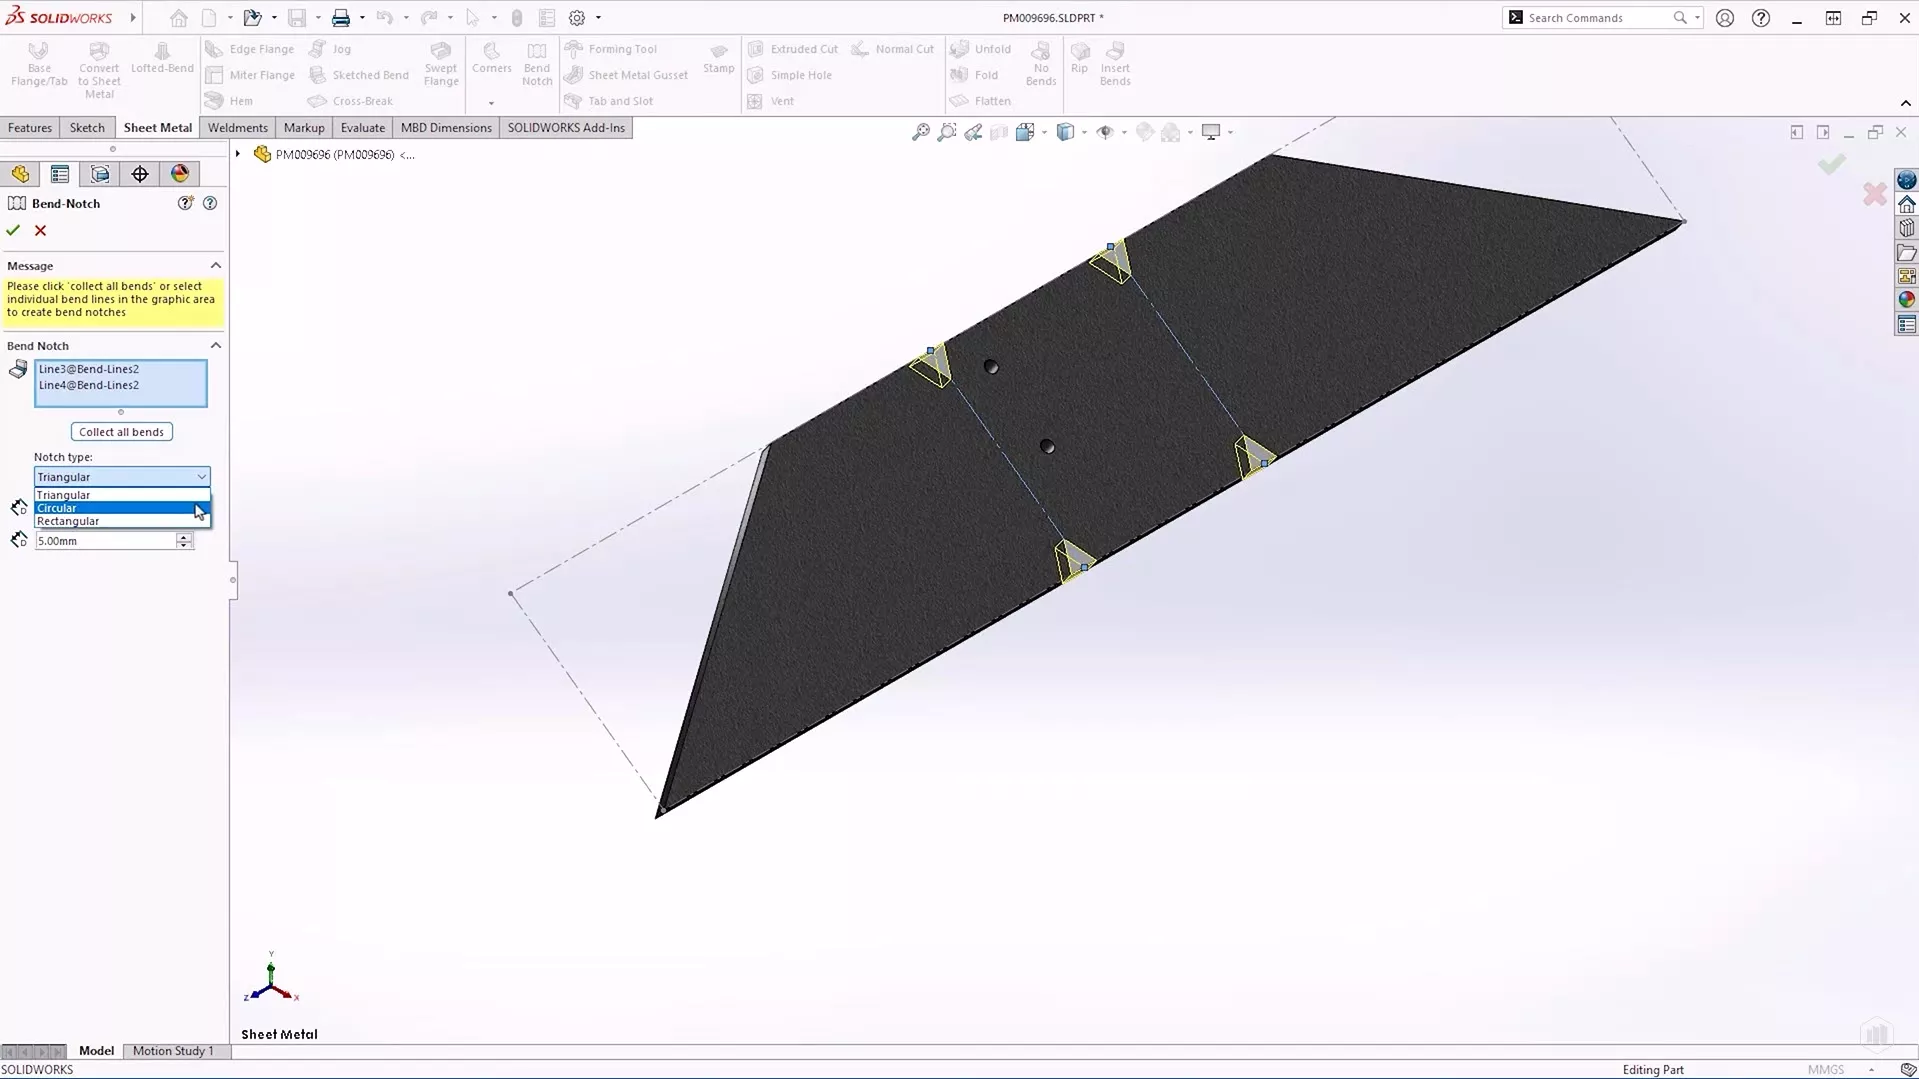
Task: Confirm Bend-Notch with the green checkmark
Action: [x=13, y=230]
